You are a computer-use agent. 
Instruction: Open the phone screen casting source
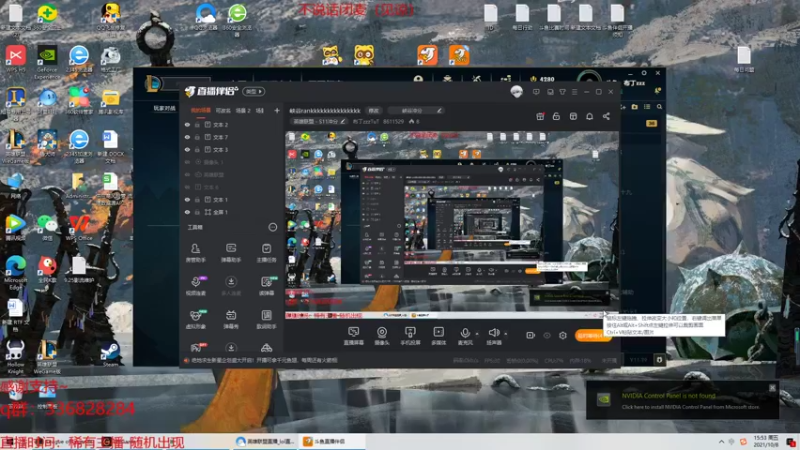tap(410, 336)
